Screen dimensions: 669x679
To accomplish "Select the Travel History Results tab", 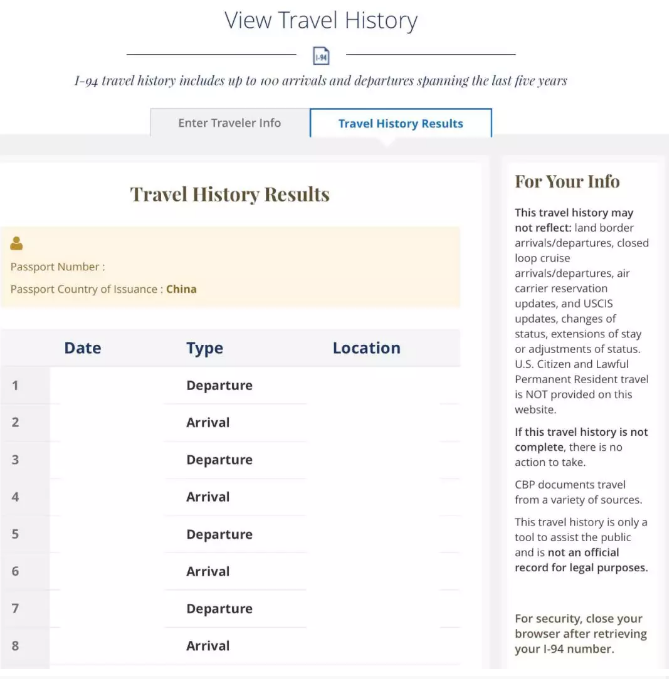I will (400, 124).
